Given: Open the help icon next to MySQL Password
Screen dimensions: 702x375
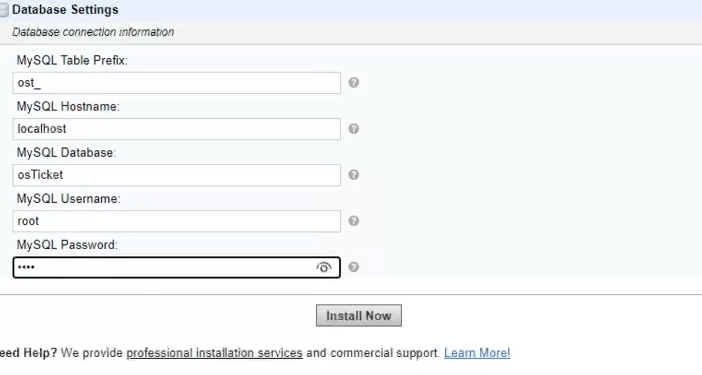Looking at the screenshot, I should (354, 267).
